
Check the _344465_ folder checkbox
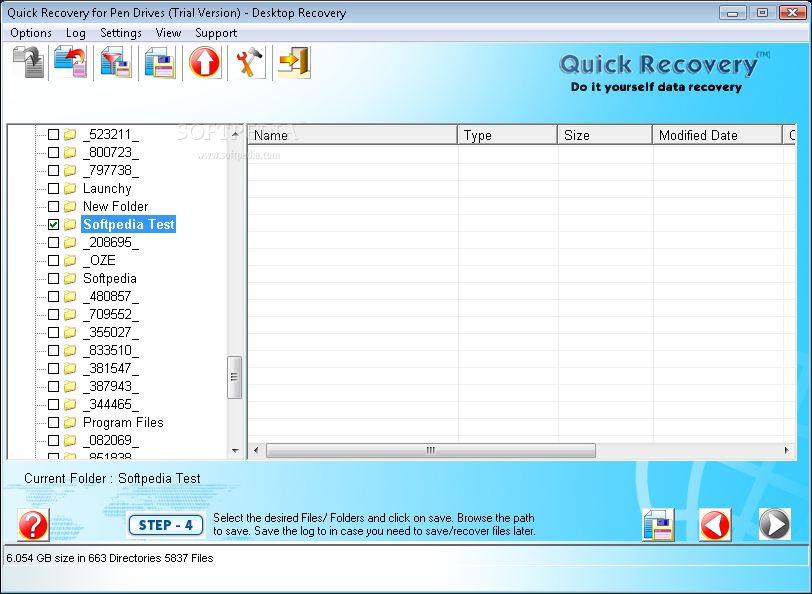pos(53,404)
